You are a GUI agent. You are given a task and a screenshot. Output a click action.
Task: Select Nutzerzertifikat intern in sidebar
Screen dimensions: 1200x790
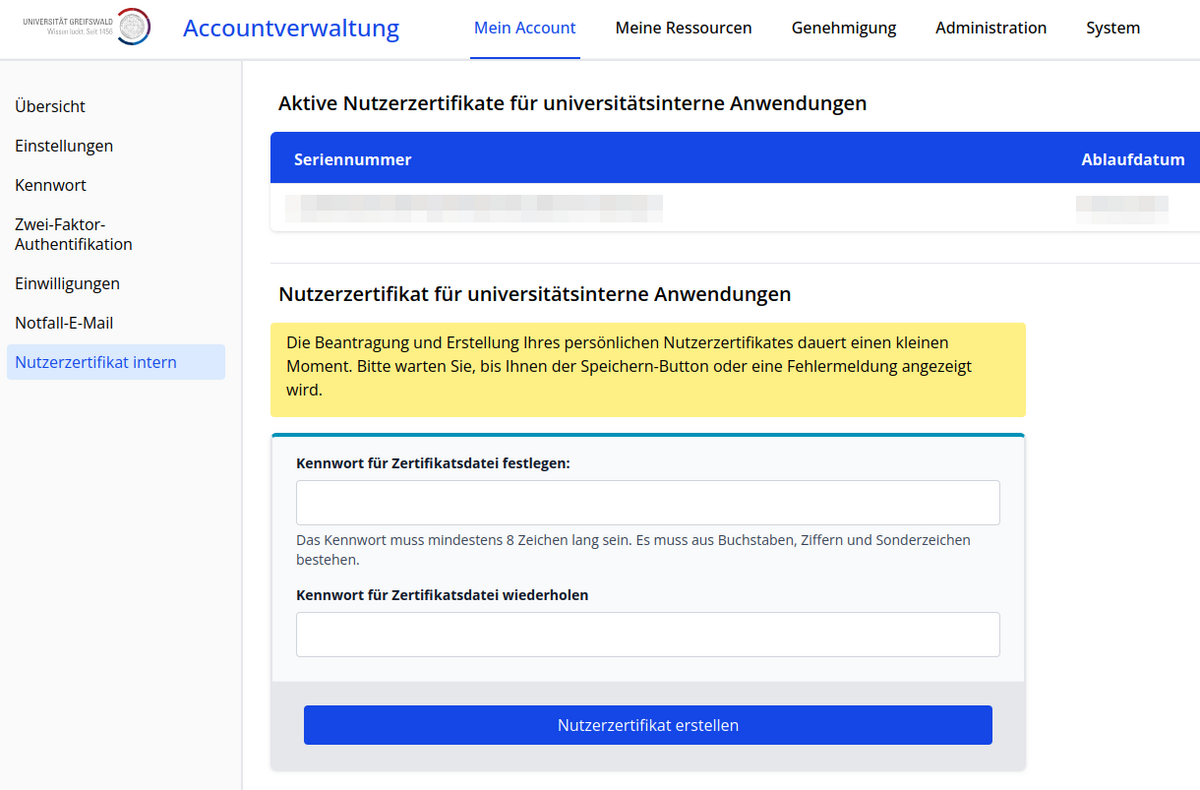coord(96,362)
